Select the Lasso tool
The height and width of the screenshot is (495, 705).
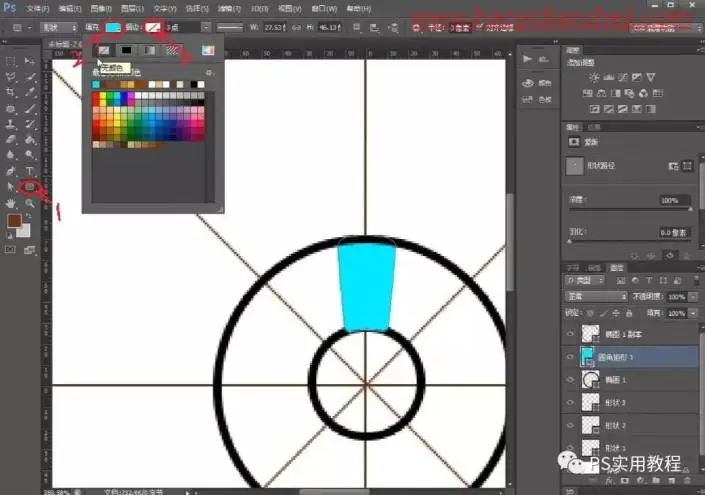click(10, 77)
